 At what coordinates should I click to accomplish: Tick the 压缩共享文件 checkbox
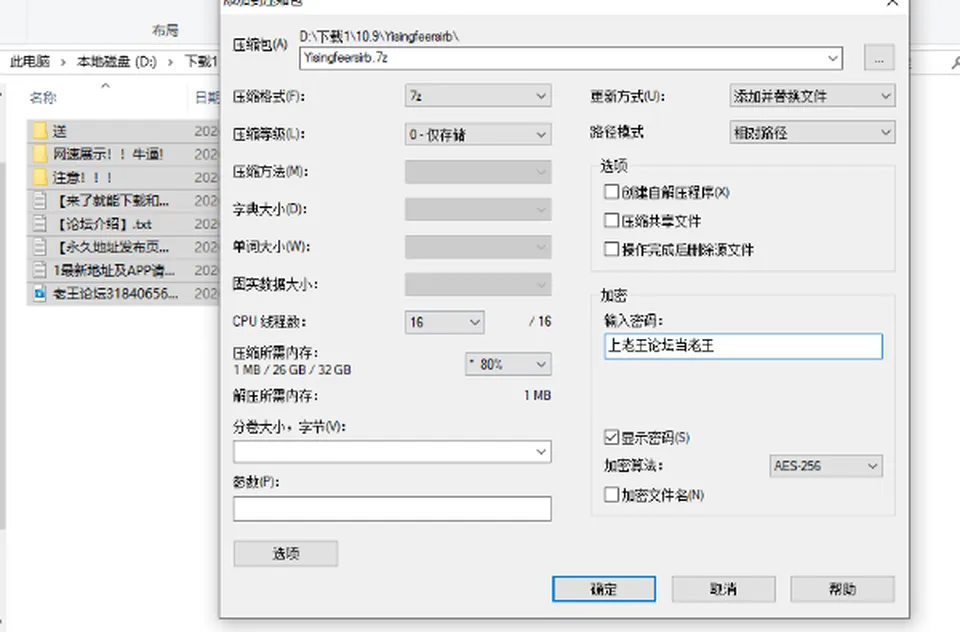(611, 220)
